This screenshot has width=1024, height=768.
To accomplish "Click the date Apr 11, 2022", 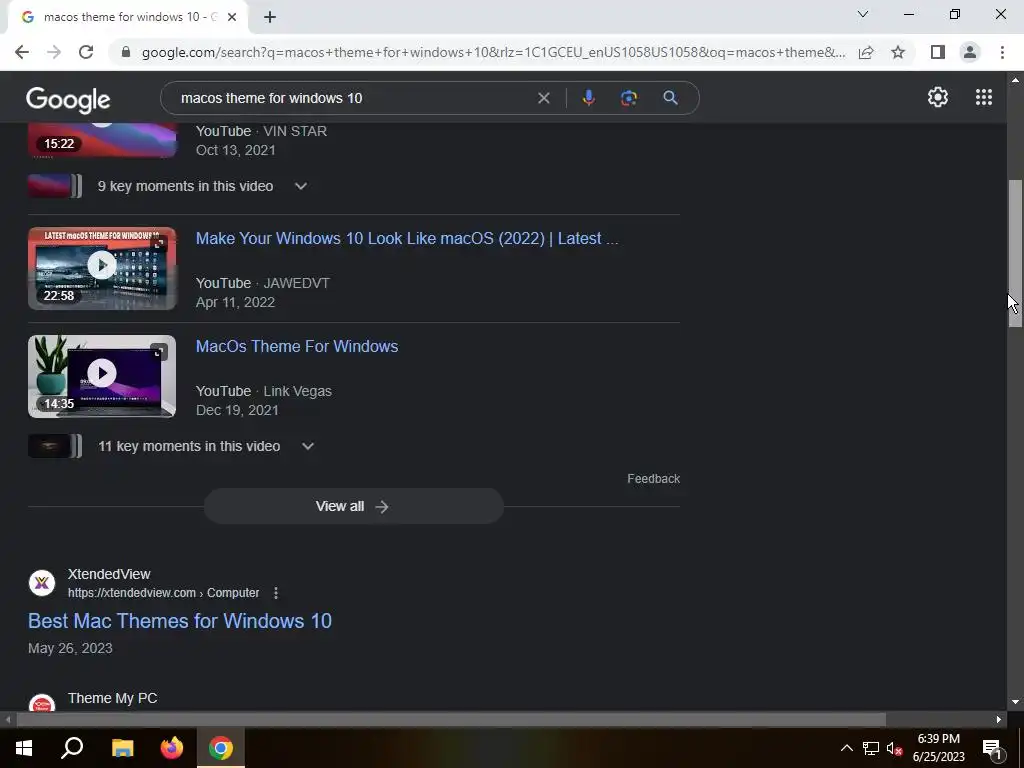I will [x=235, y=302].
